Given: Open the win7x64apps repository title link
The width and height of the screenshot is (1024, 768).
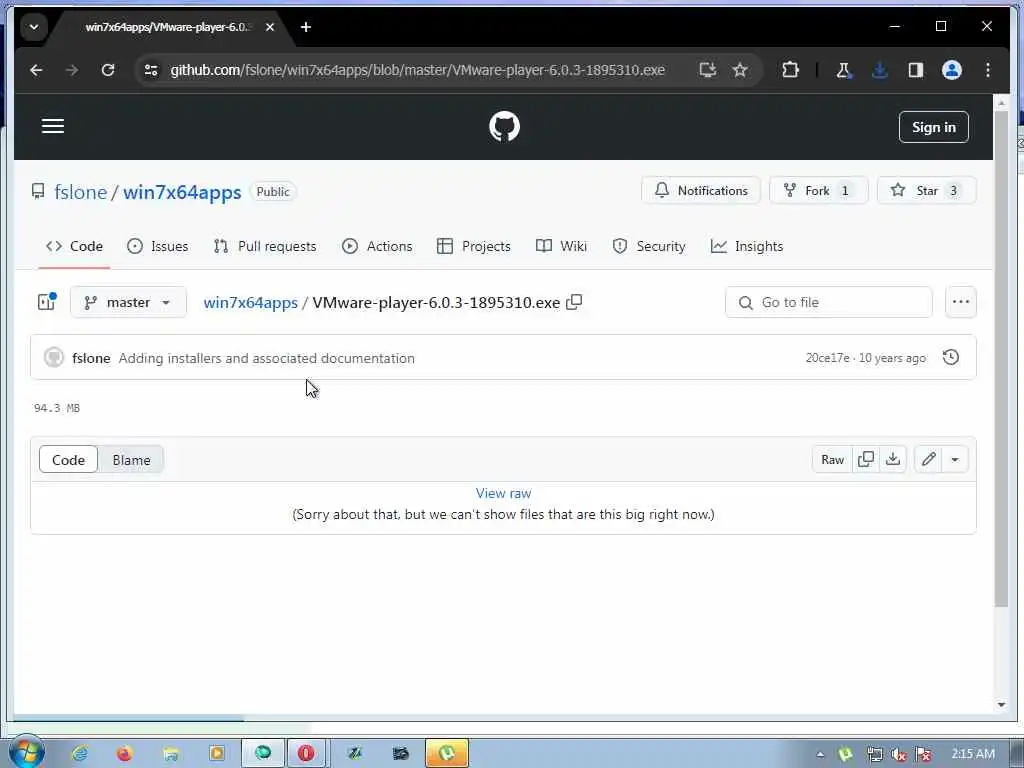Looking at the screenshot, I should point(182,192).
